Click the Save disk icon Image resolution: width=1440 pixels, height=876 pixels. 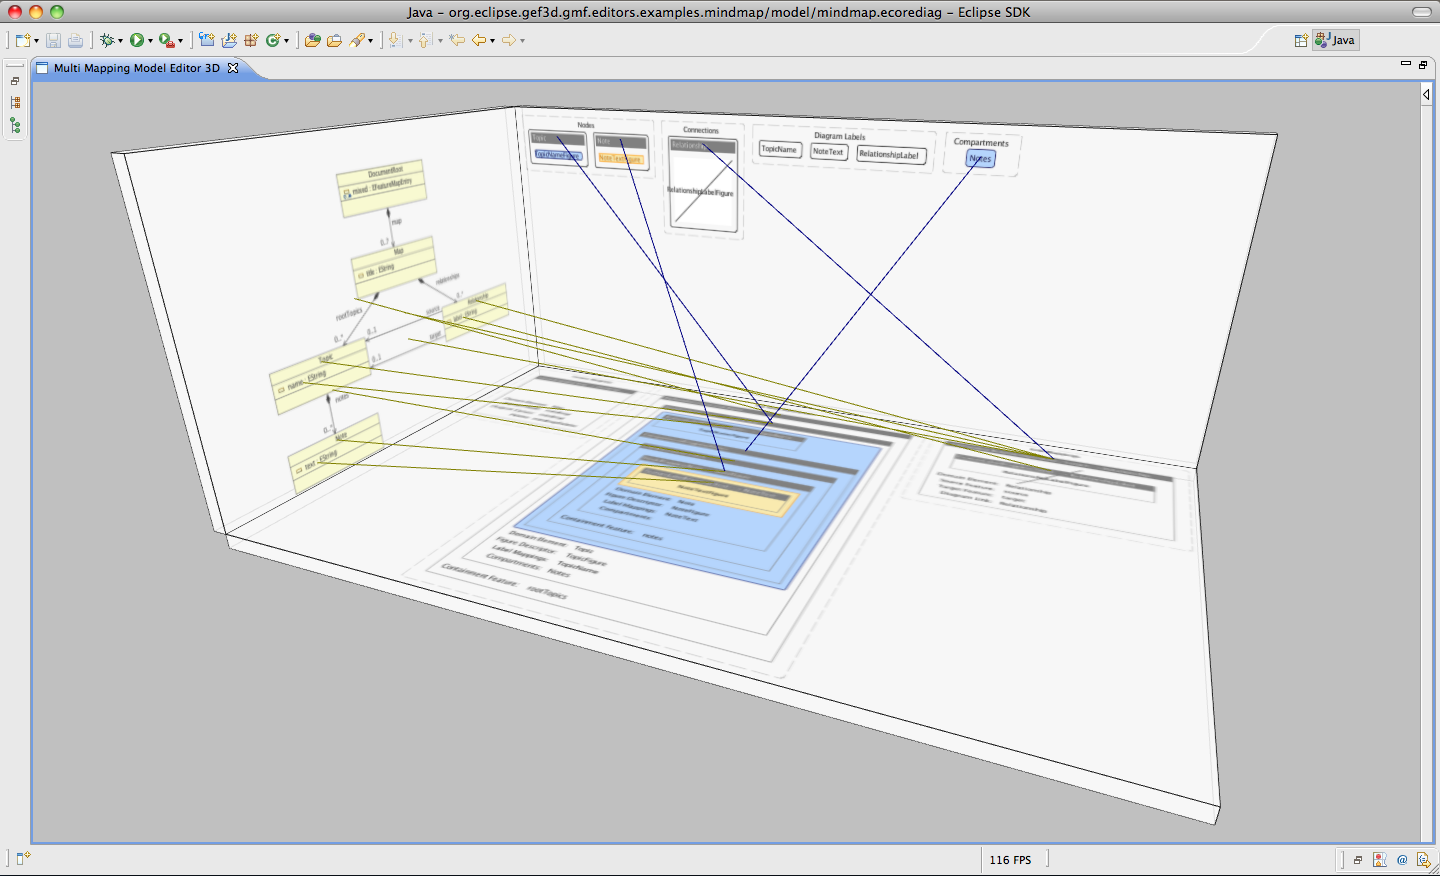coord(54,40)
